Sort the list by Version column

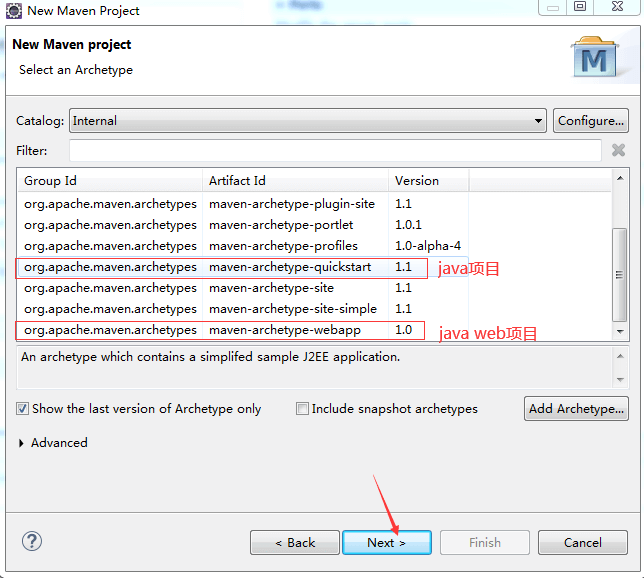click(x=428, y=181)
